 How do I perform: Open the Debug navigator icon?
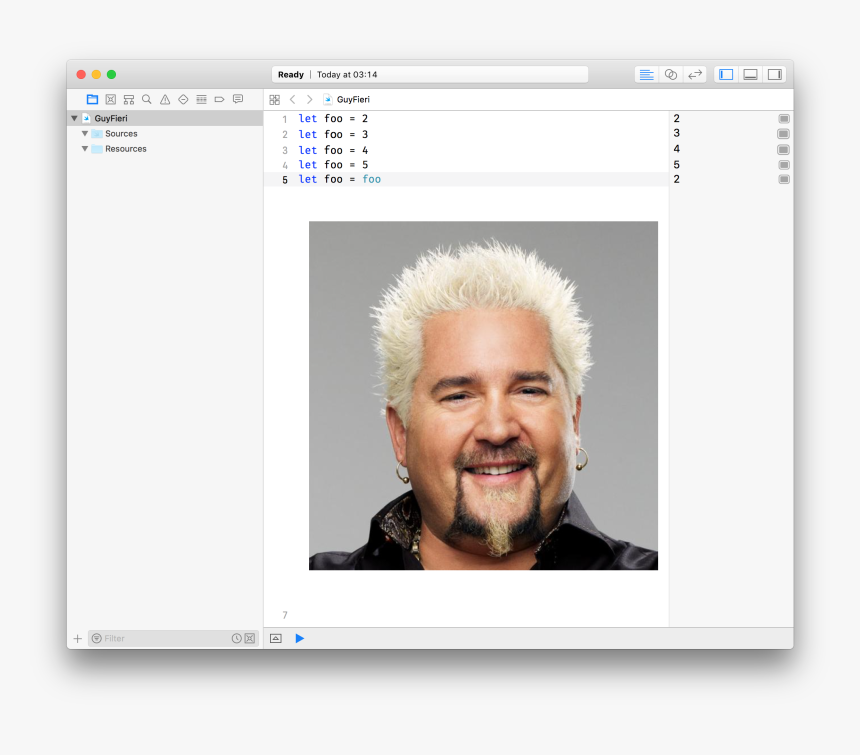[201, 99]
